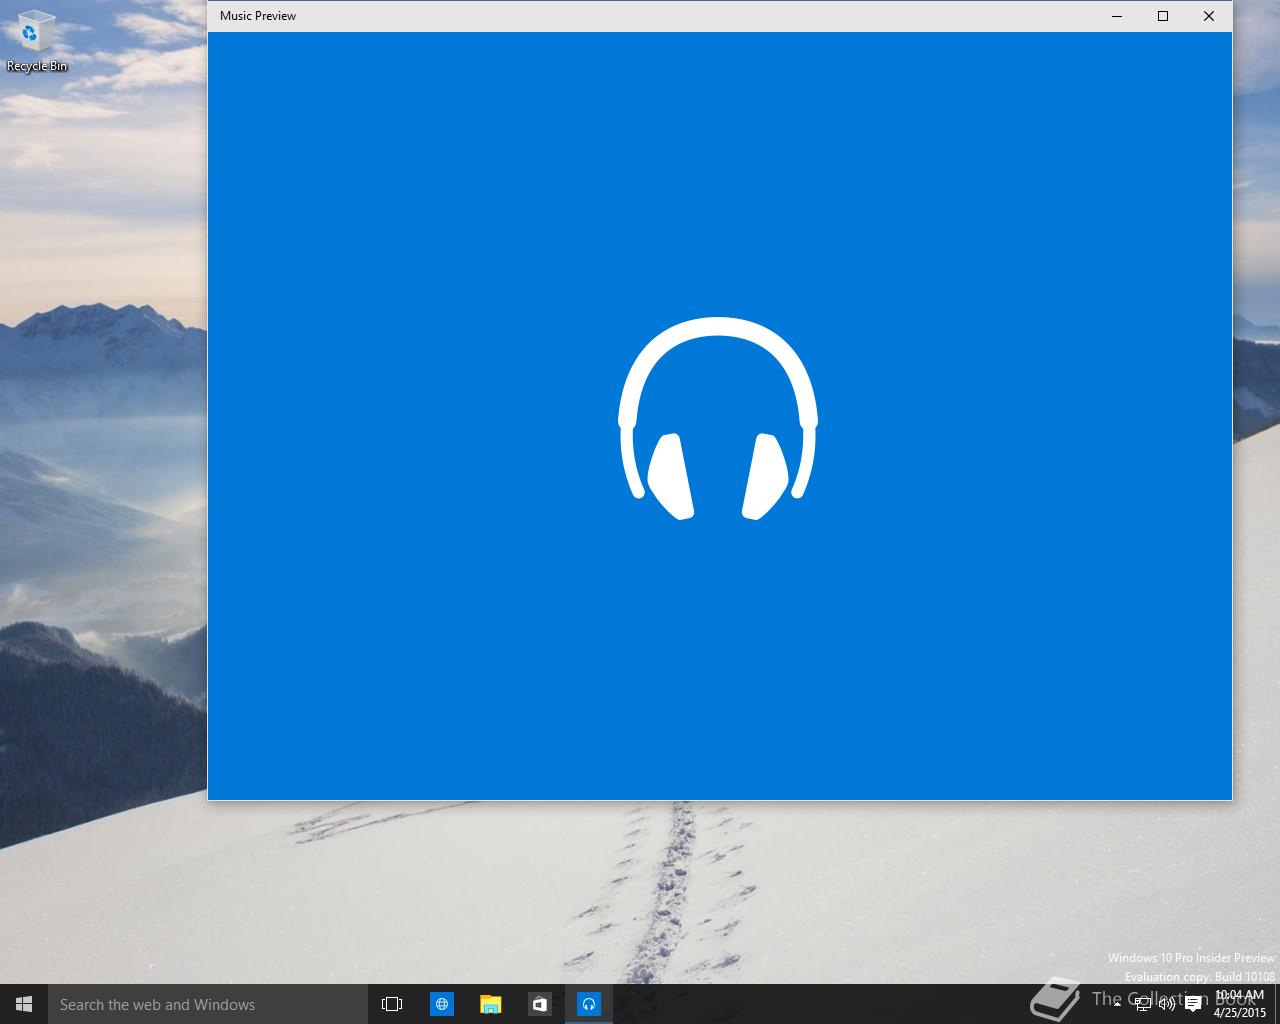Close the Music Preview window
Image resolution: width=1280 pixels, height=1024 pixels.
tap(1209, 16)
